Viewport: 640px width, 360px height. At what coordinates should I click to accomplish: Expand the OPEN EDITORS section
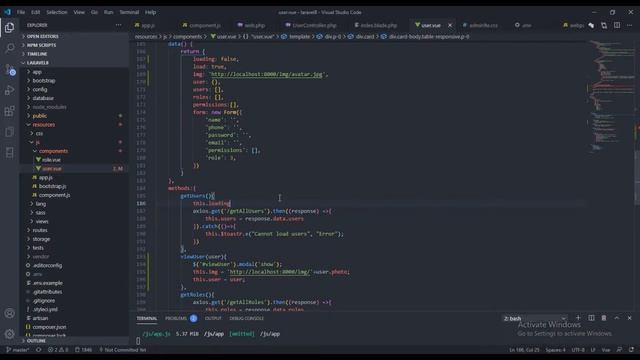[x=42, y=36]
